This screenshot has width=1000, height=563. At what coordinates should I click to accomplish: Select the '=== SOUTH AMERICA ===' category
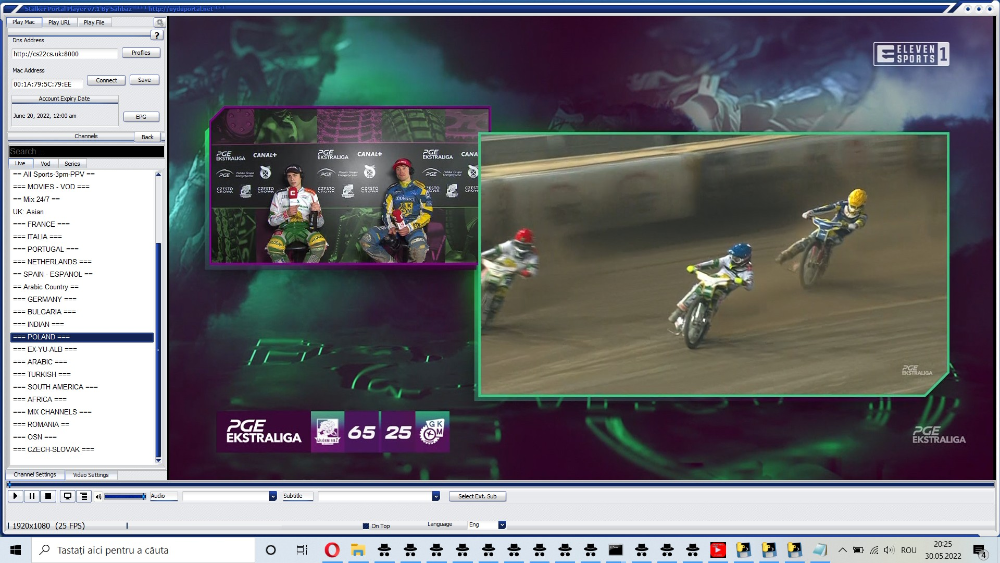pyautogui.click(x=82, y=387)
